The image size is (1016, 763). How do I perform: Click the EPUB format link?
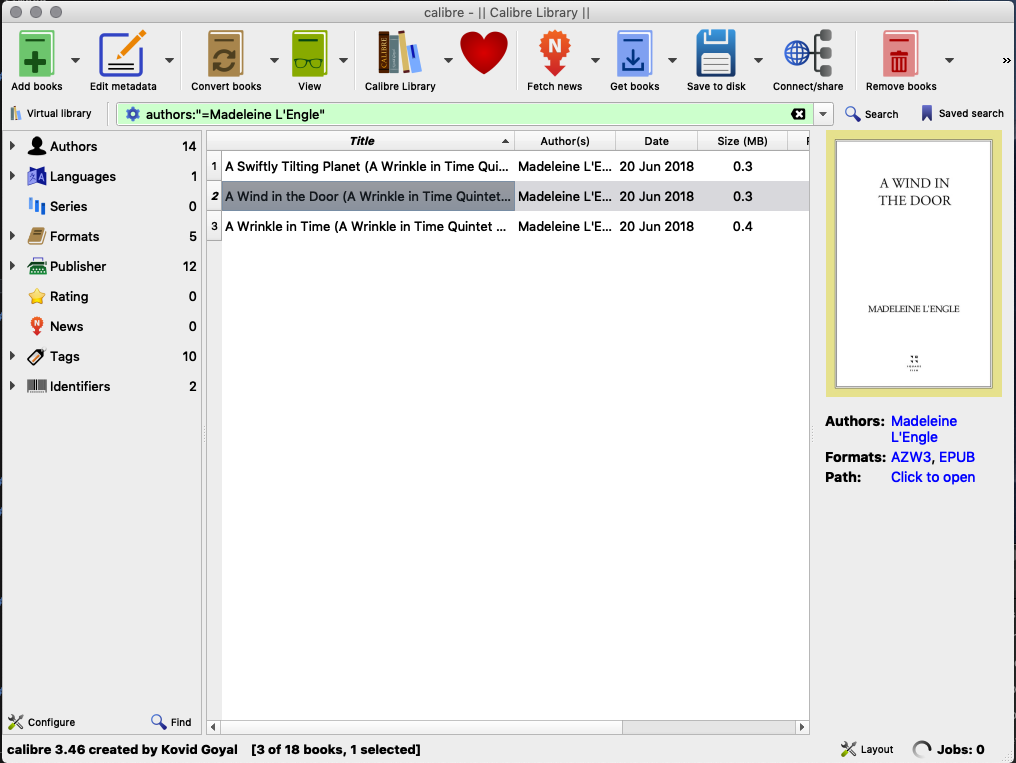point(956,457)
